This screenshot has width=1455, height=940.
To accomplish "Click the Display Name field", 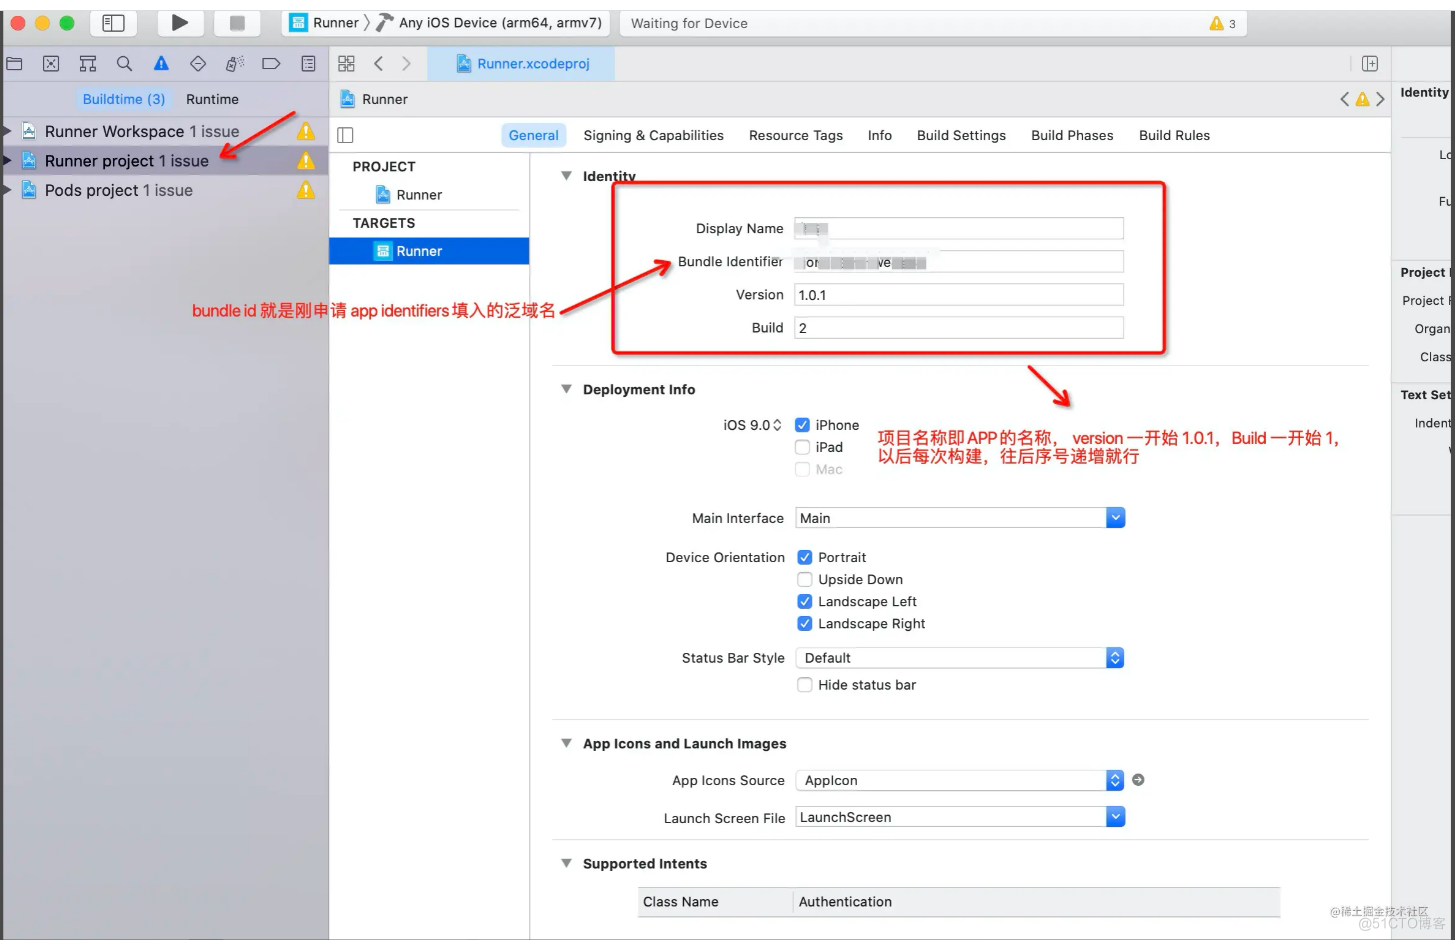I will 959,228.
